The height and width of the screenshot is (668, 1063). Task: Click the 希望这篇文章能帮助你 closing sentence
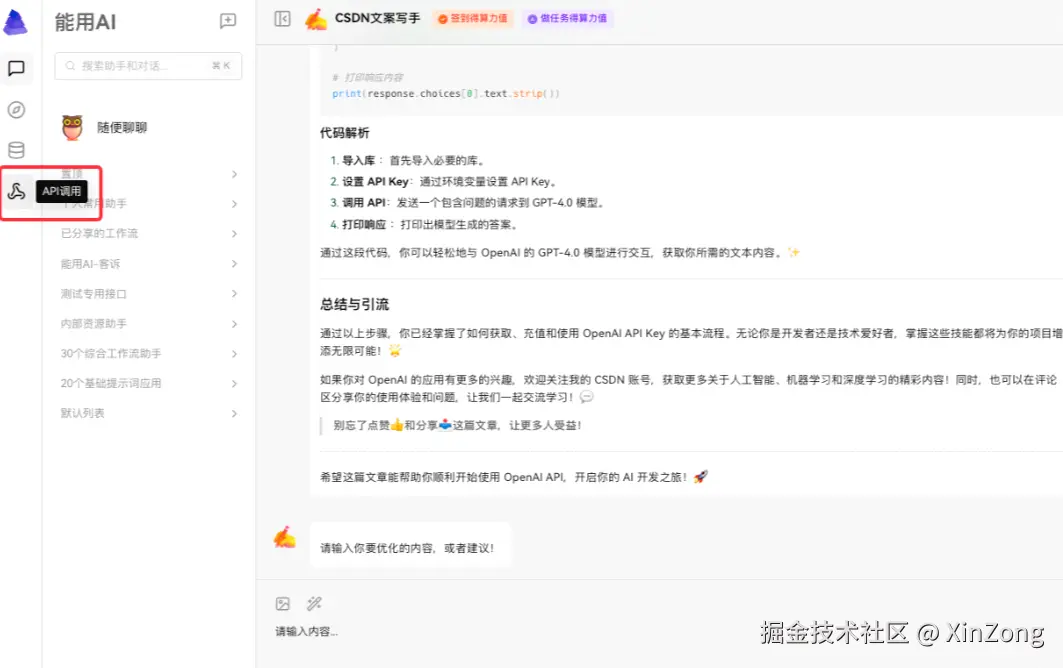tap(514, 477)
